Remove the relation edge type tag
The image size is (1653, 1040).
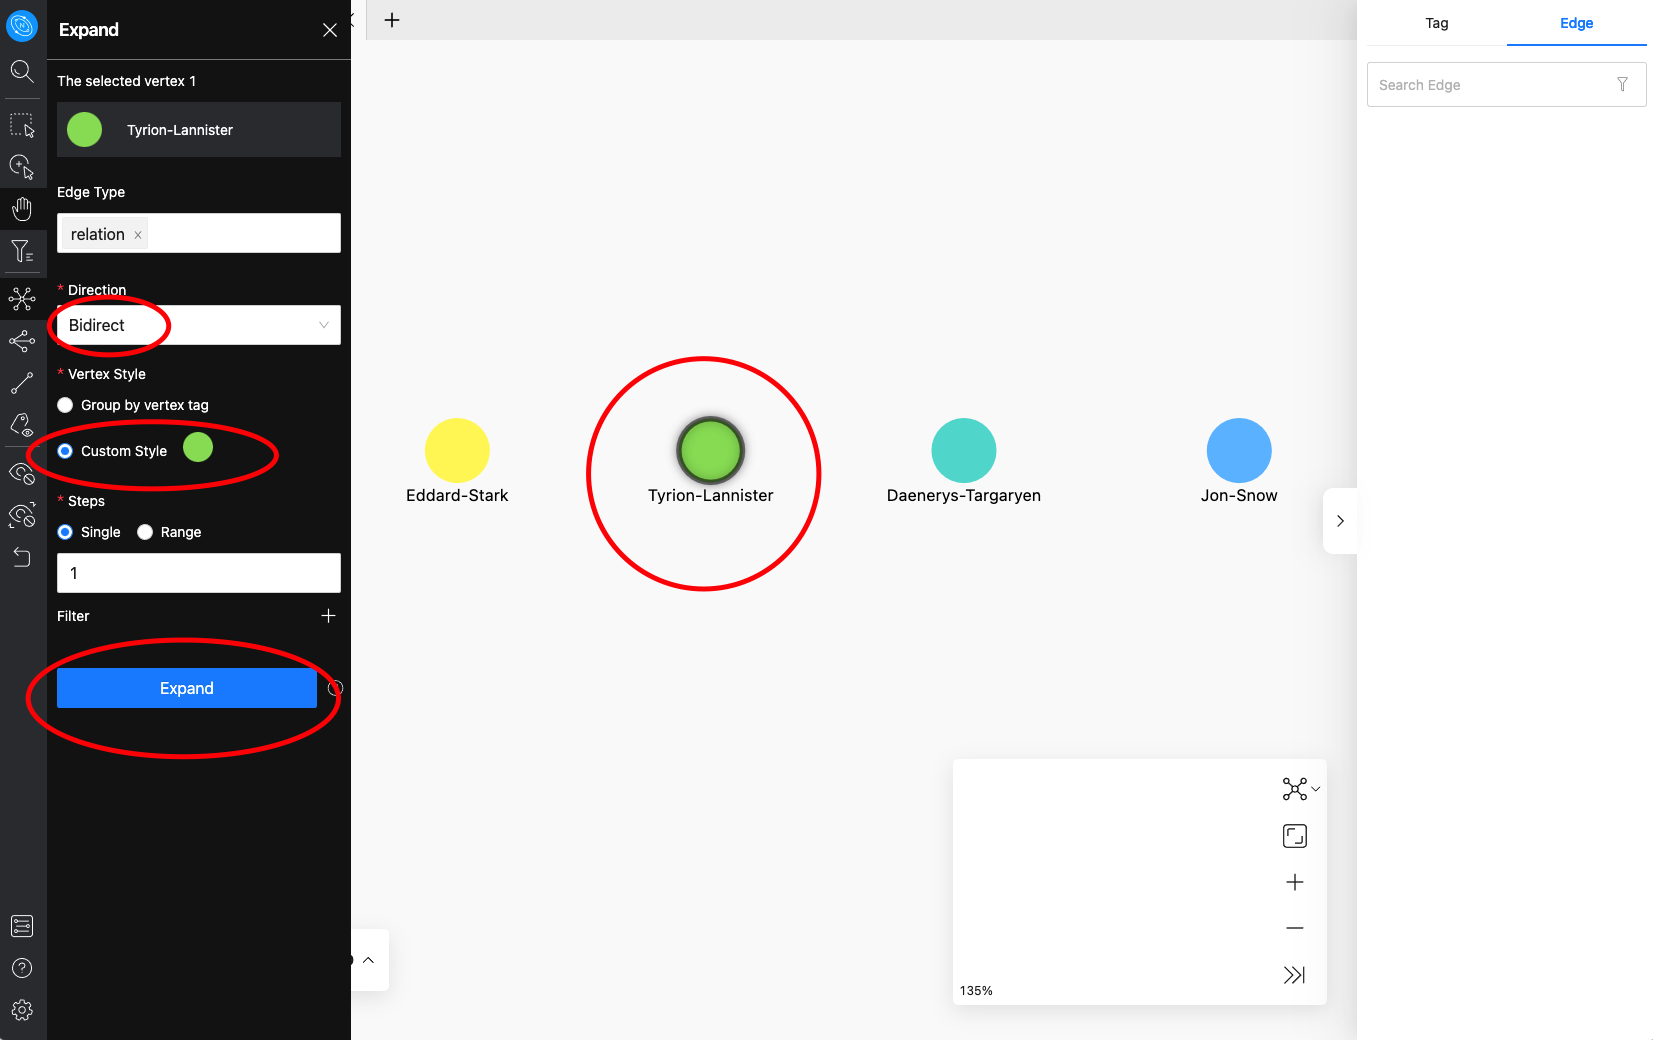click(x=138, y=235)
